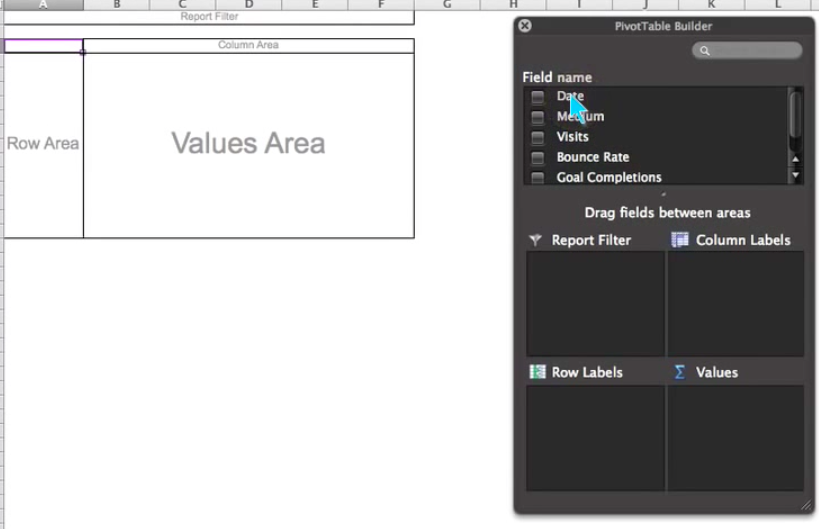Toggle the Bounce Rate field checkbox
Viewport: 819px width, 529px height.
538,158
